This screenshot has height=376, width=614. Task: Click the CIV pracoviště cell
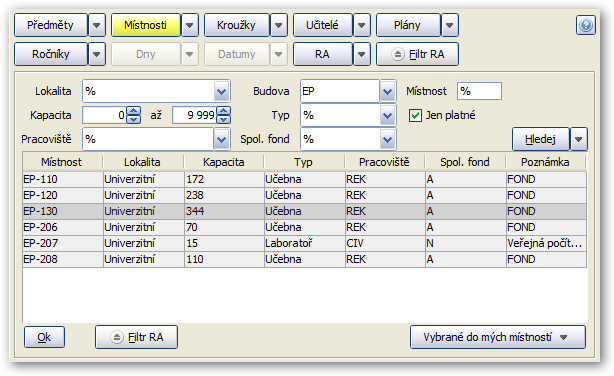pos(385,244)
